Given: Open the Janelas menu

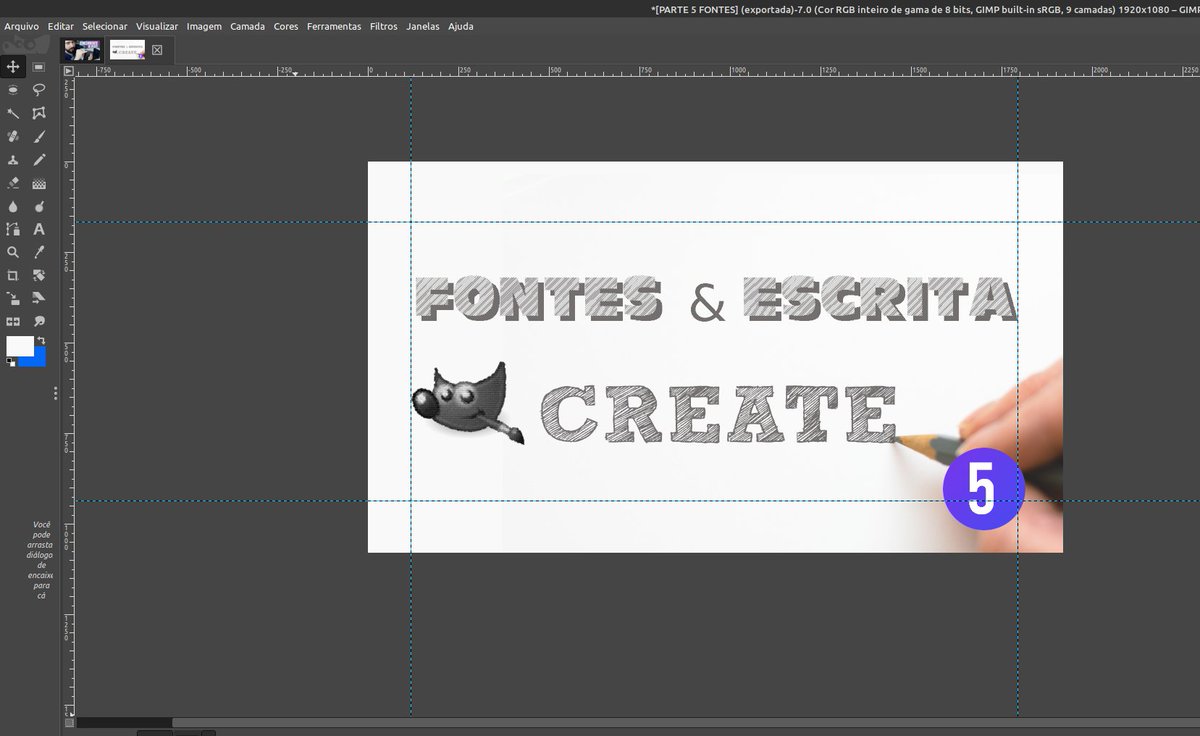Looking at the screenshot, I should (x=422, y=26).
